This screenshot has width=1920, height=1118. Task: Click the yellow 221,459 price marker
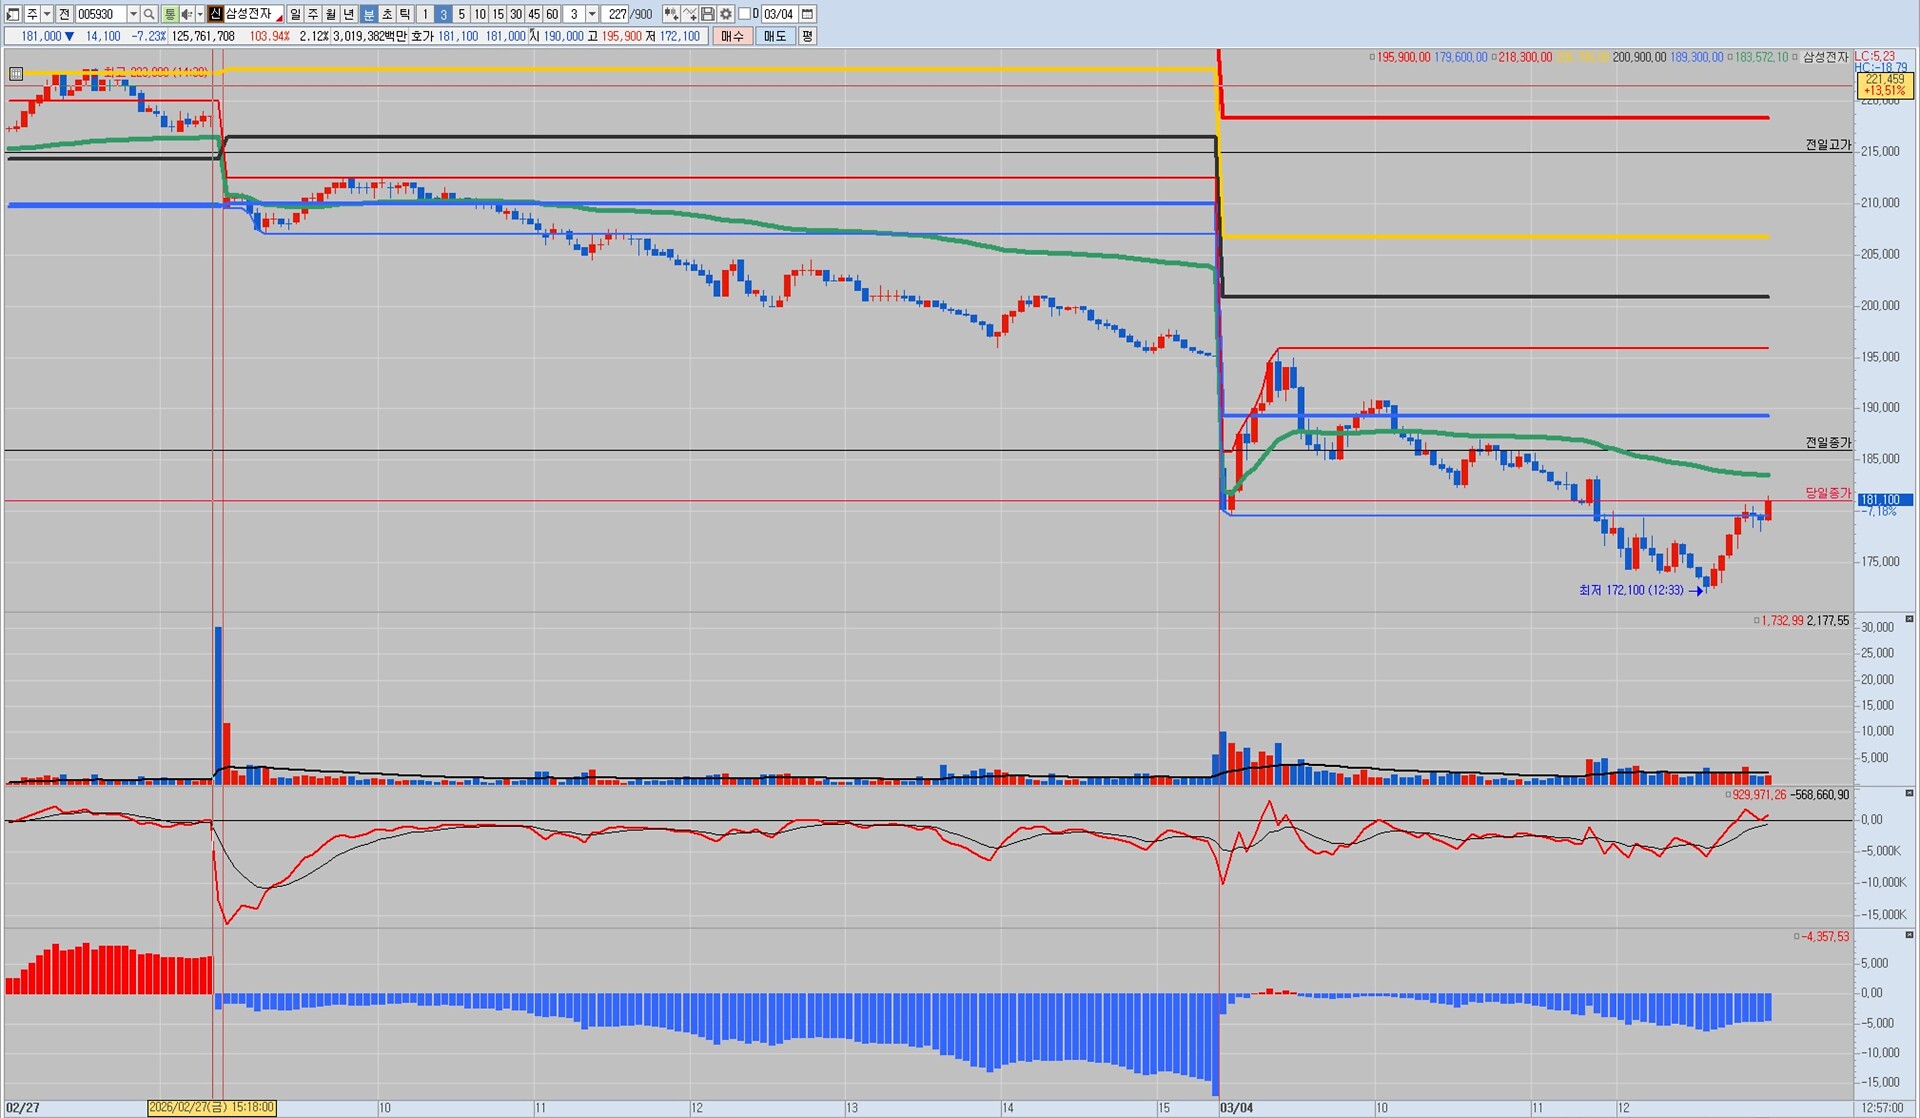1884,85
